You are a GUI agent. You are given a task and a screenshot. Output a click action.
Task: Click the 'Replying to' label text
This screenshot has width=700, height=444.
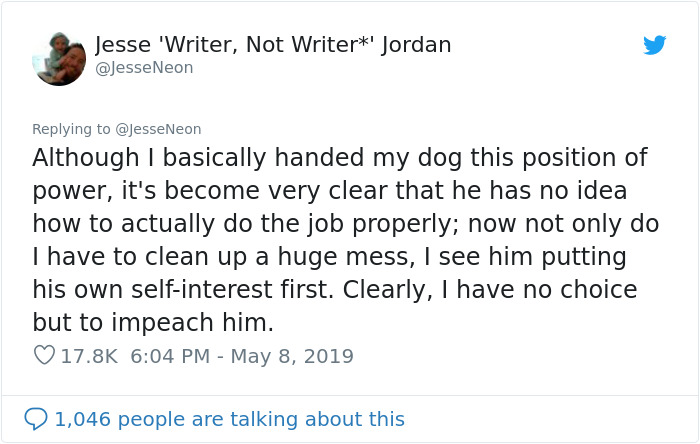coord(72,129)
